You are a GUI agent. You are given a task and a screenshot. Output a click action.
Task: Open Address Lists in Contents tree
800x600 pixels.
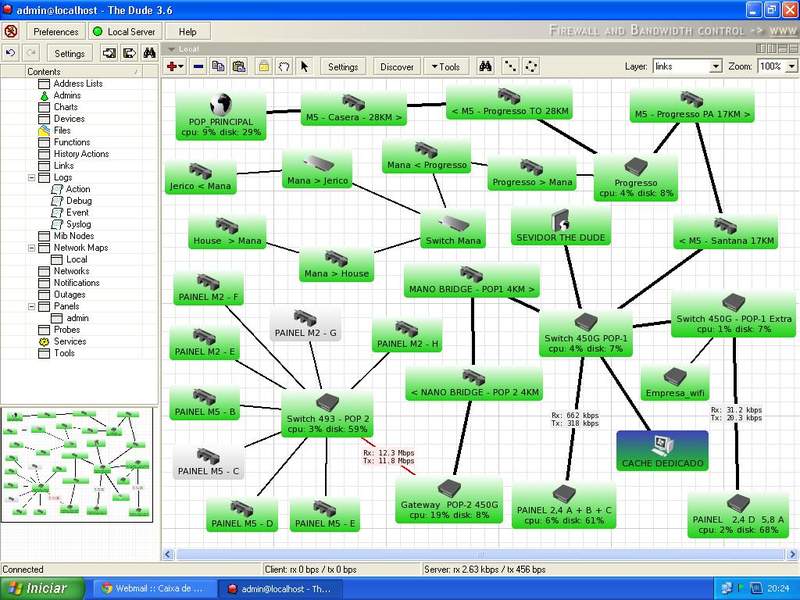click(78, 84)
